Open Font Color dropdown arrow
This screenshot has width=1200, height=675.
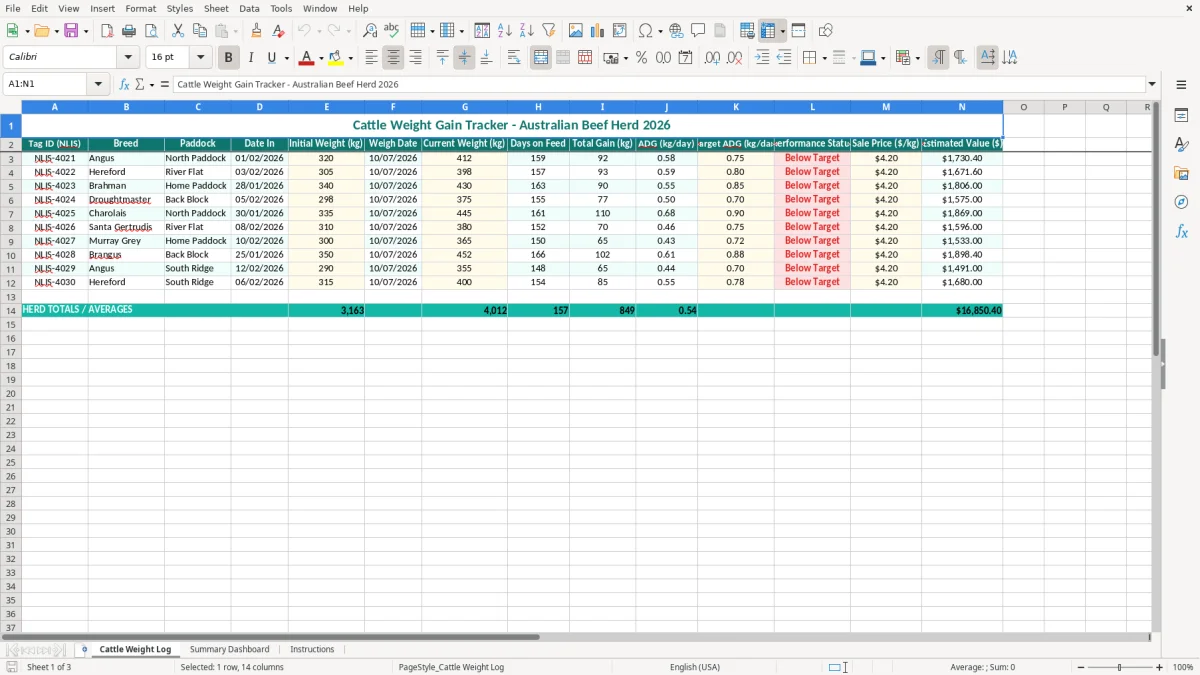click(321, 58)
